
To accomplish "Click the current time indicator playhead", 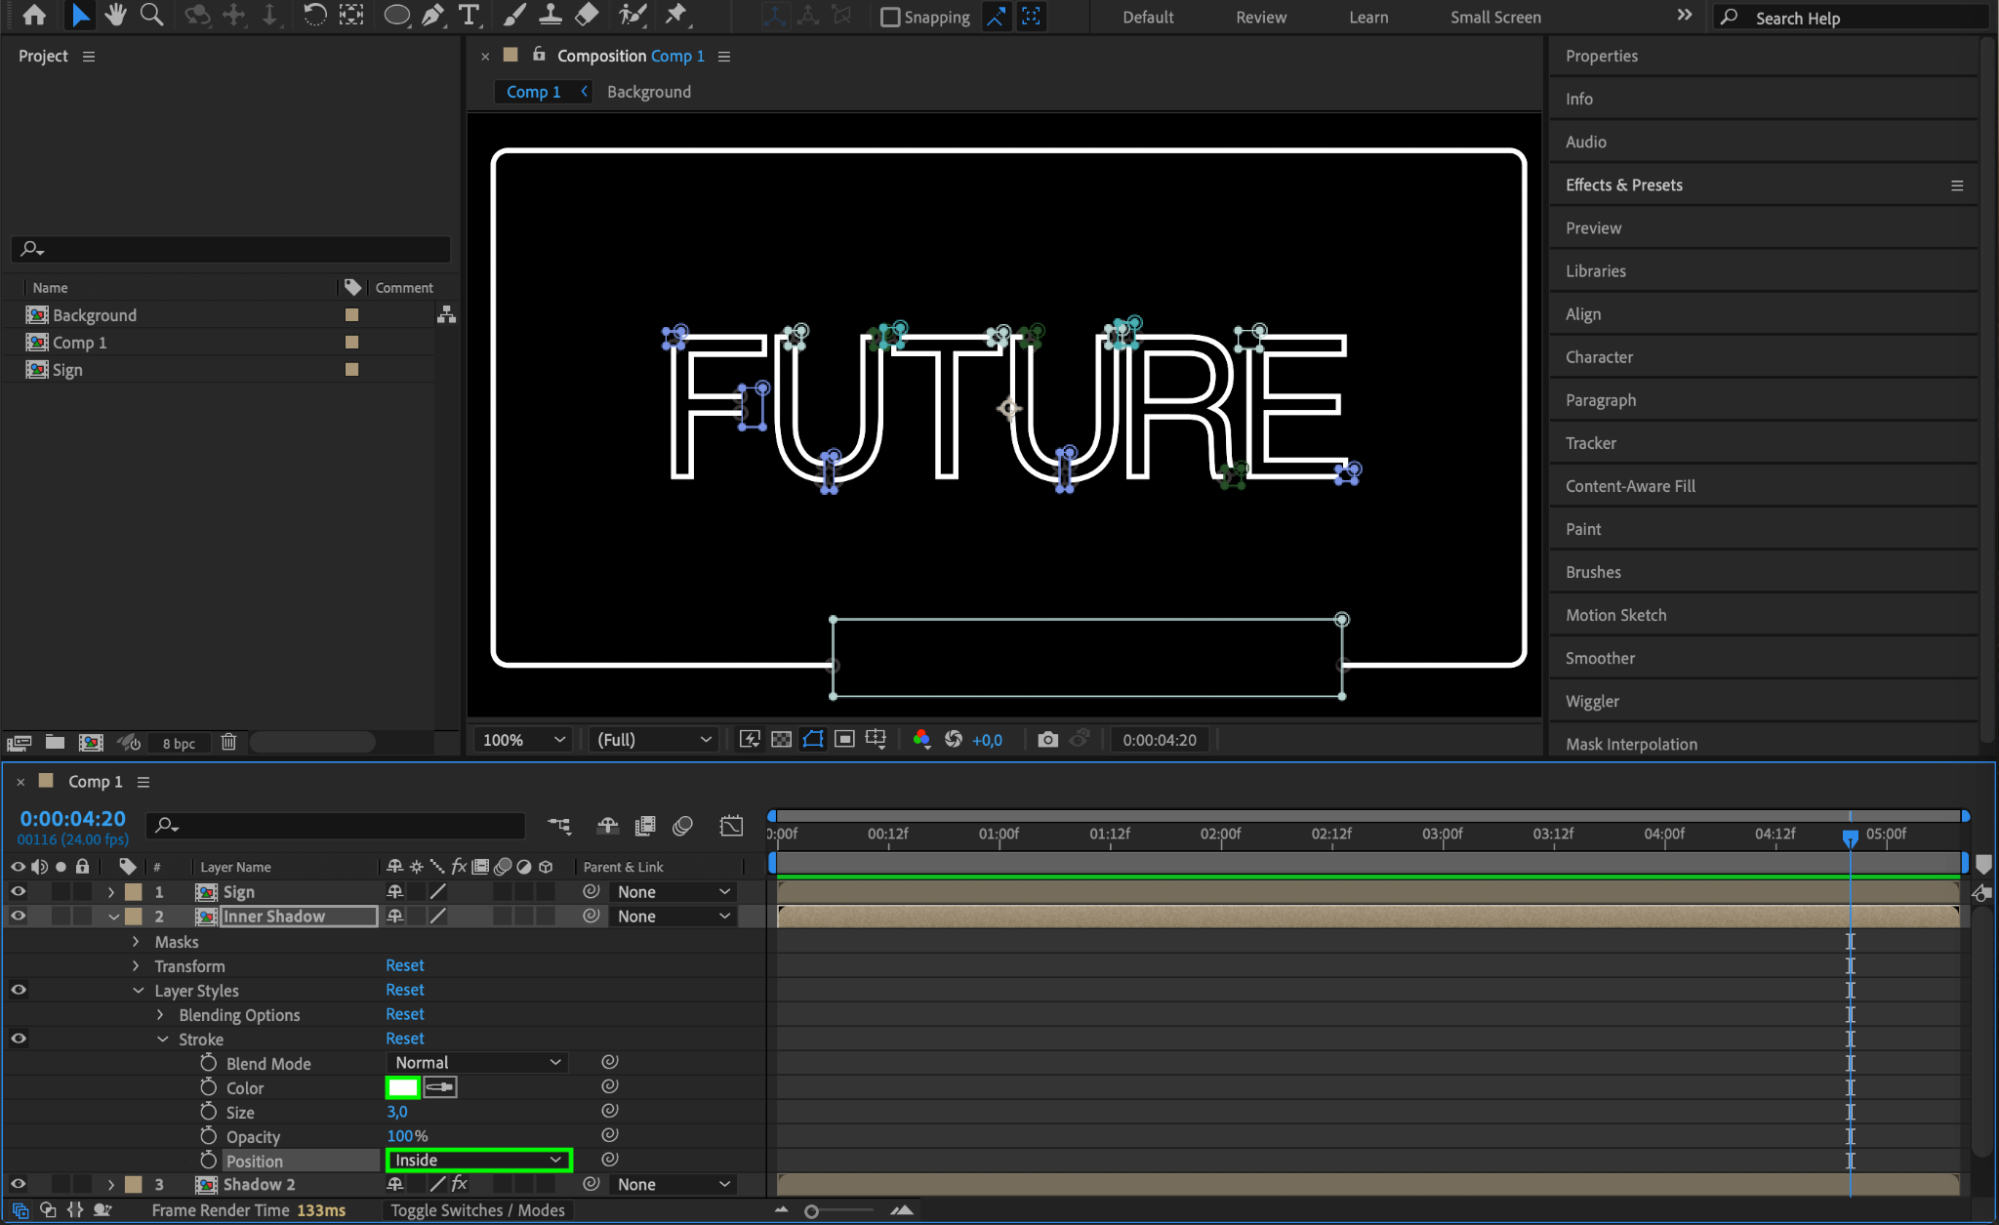I will tap(1850, 837).
